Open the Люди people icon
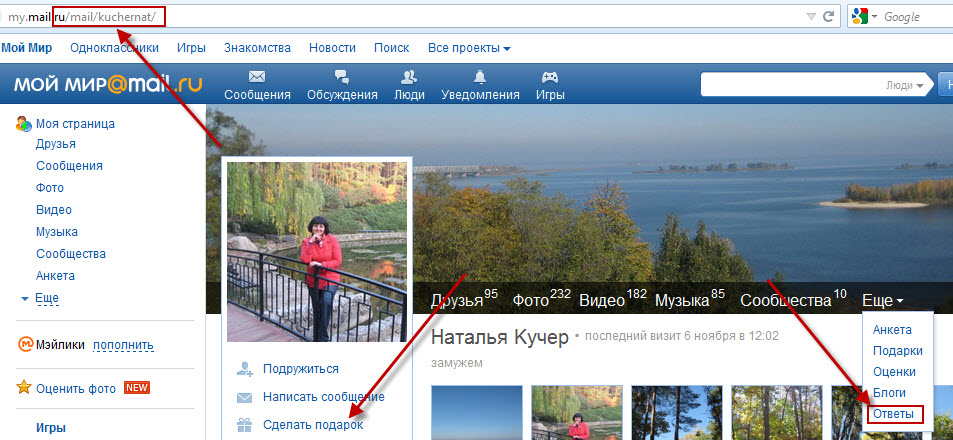The height and width of the screenshot is (440, 953). click(408, 77)
